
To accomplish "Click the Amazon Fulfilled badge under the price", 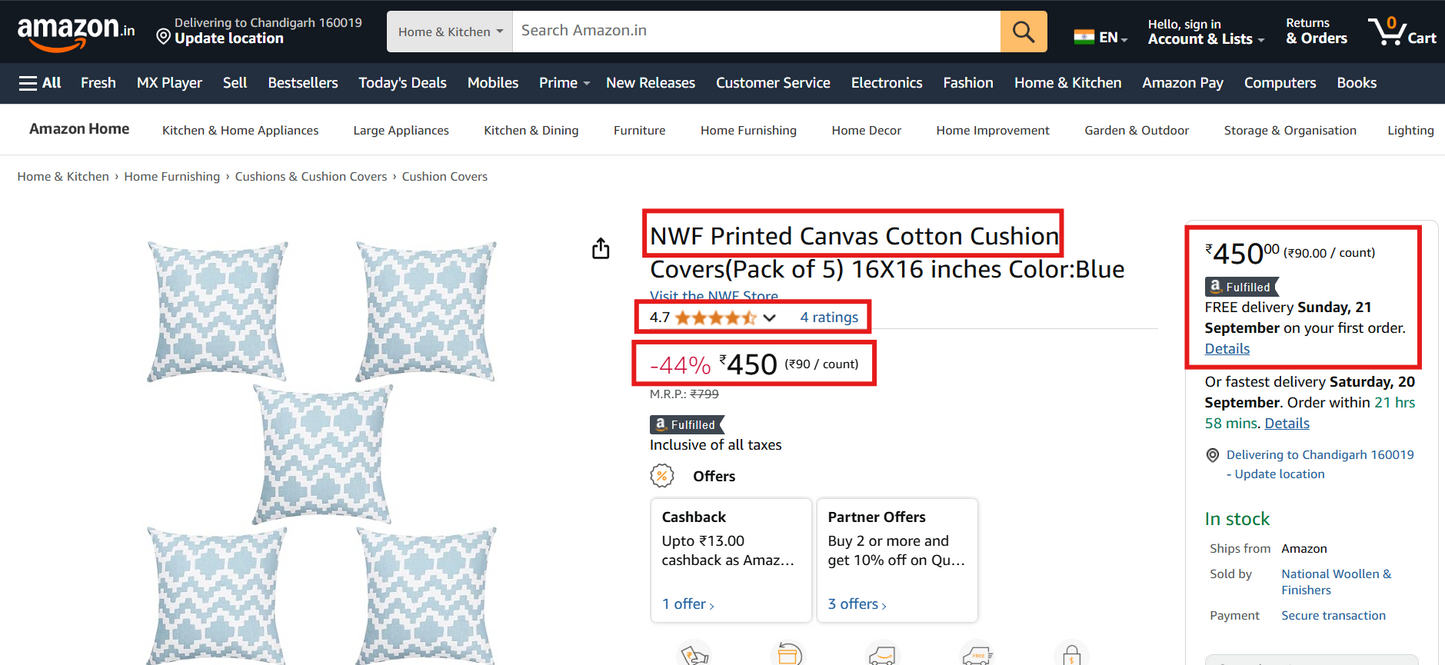I will pyautogui.click(x=686, y=424).
